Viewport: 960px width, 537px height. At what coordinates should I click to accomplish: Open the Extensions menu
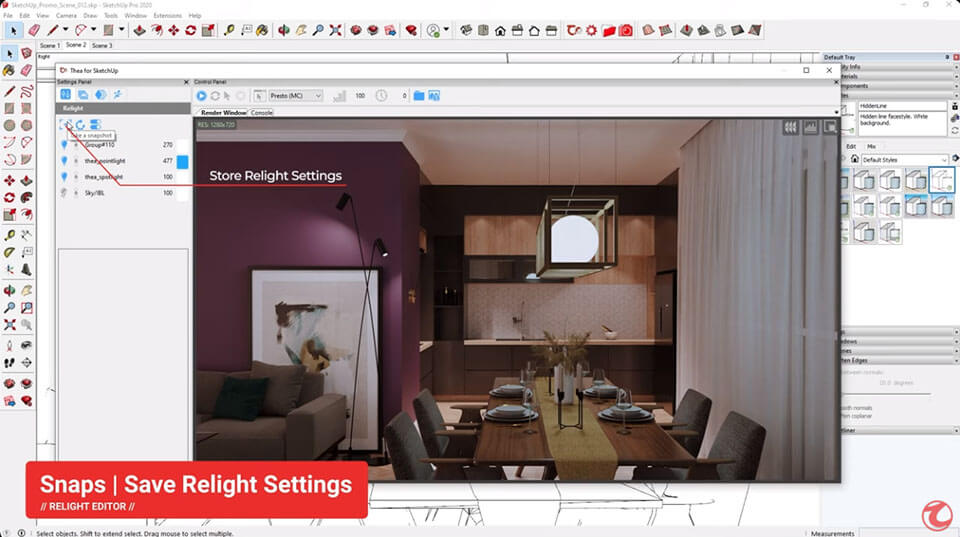[167, 16]
